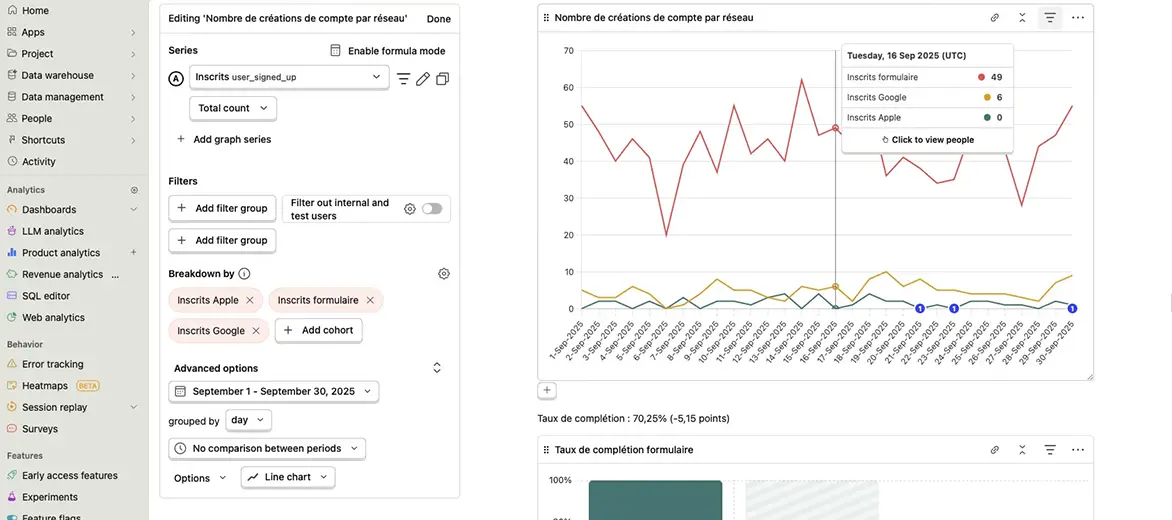Viewport: 1172px width, 520px height.
Task: Go to SQL editor in sidebar
Action: click(46, 296)
